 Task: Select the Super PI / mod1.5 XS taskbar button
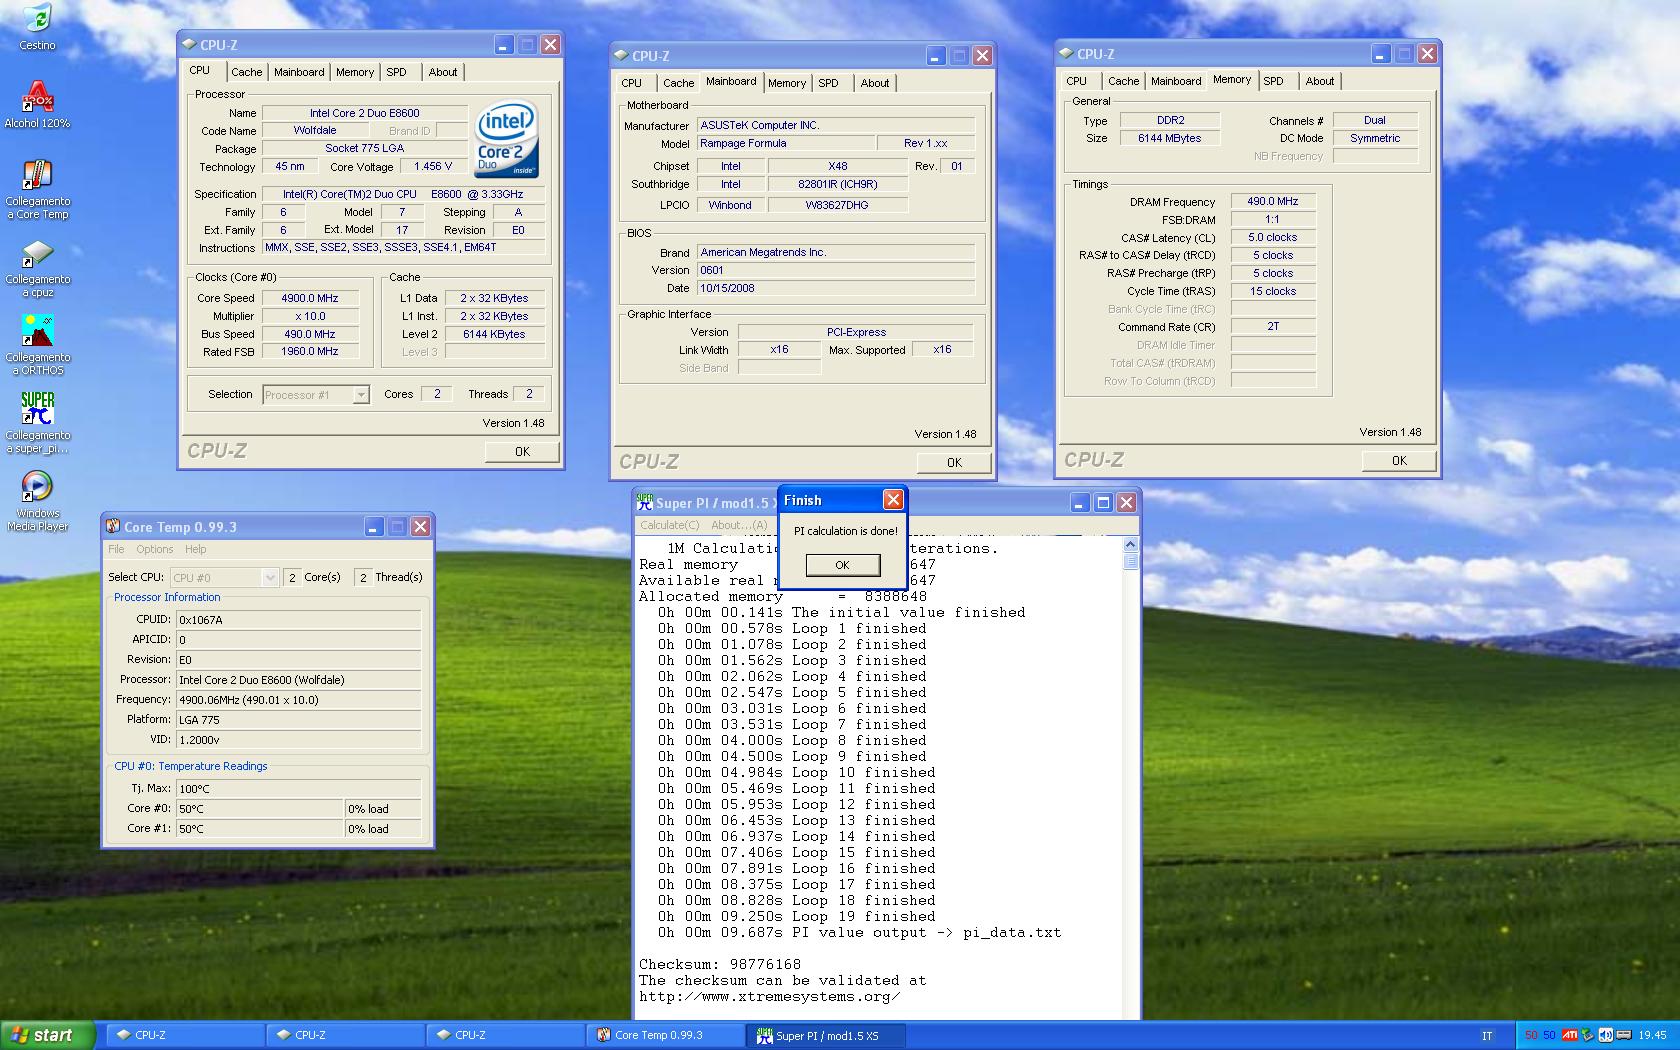(x=827, y=1035)
